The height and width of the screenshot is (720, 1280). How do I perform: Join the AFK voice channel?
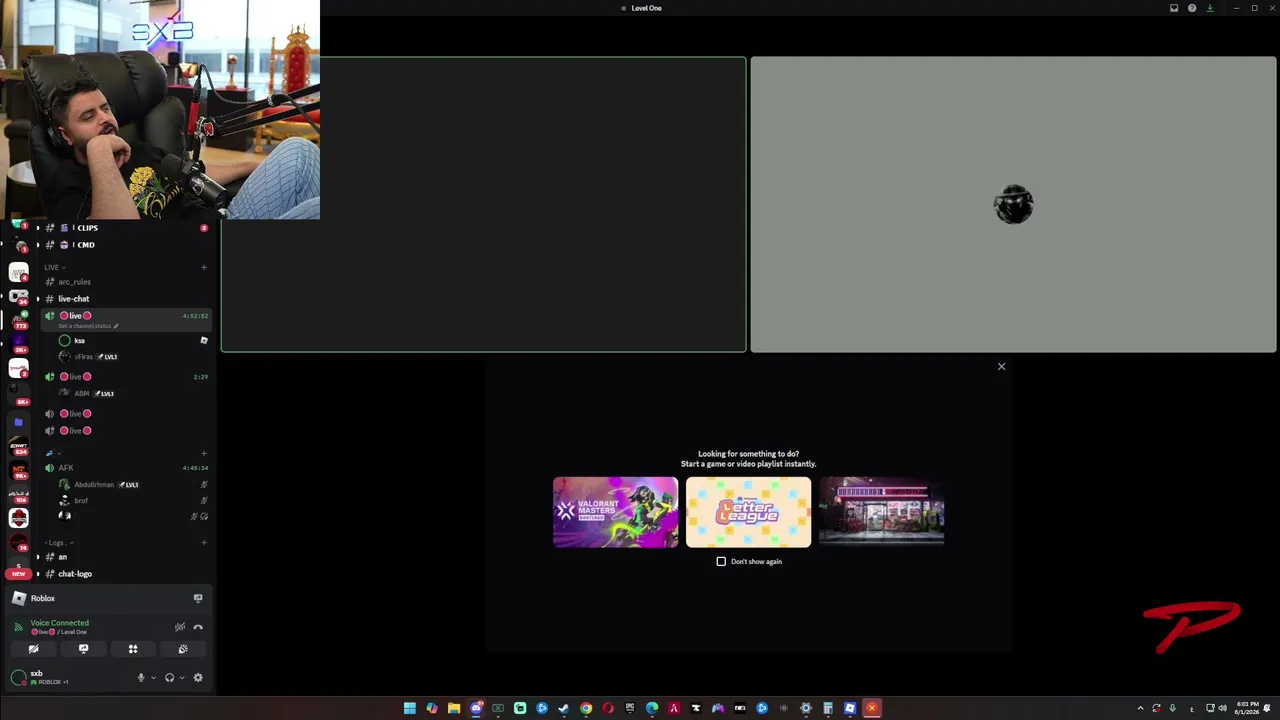pos(124,468)
